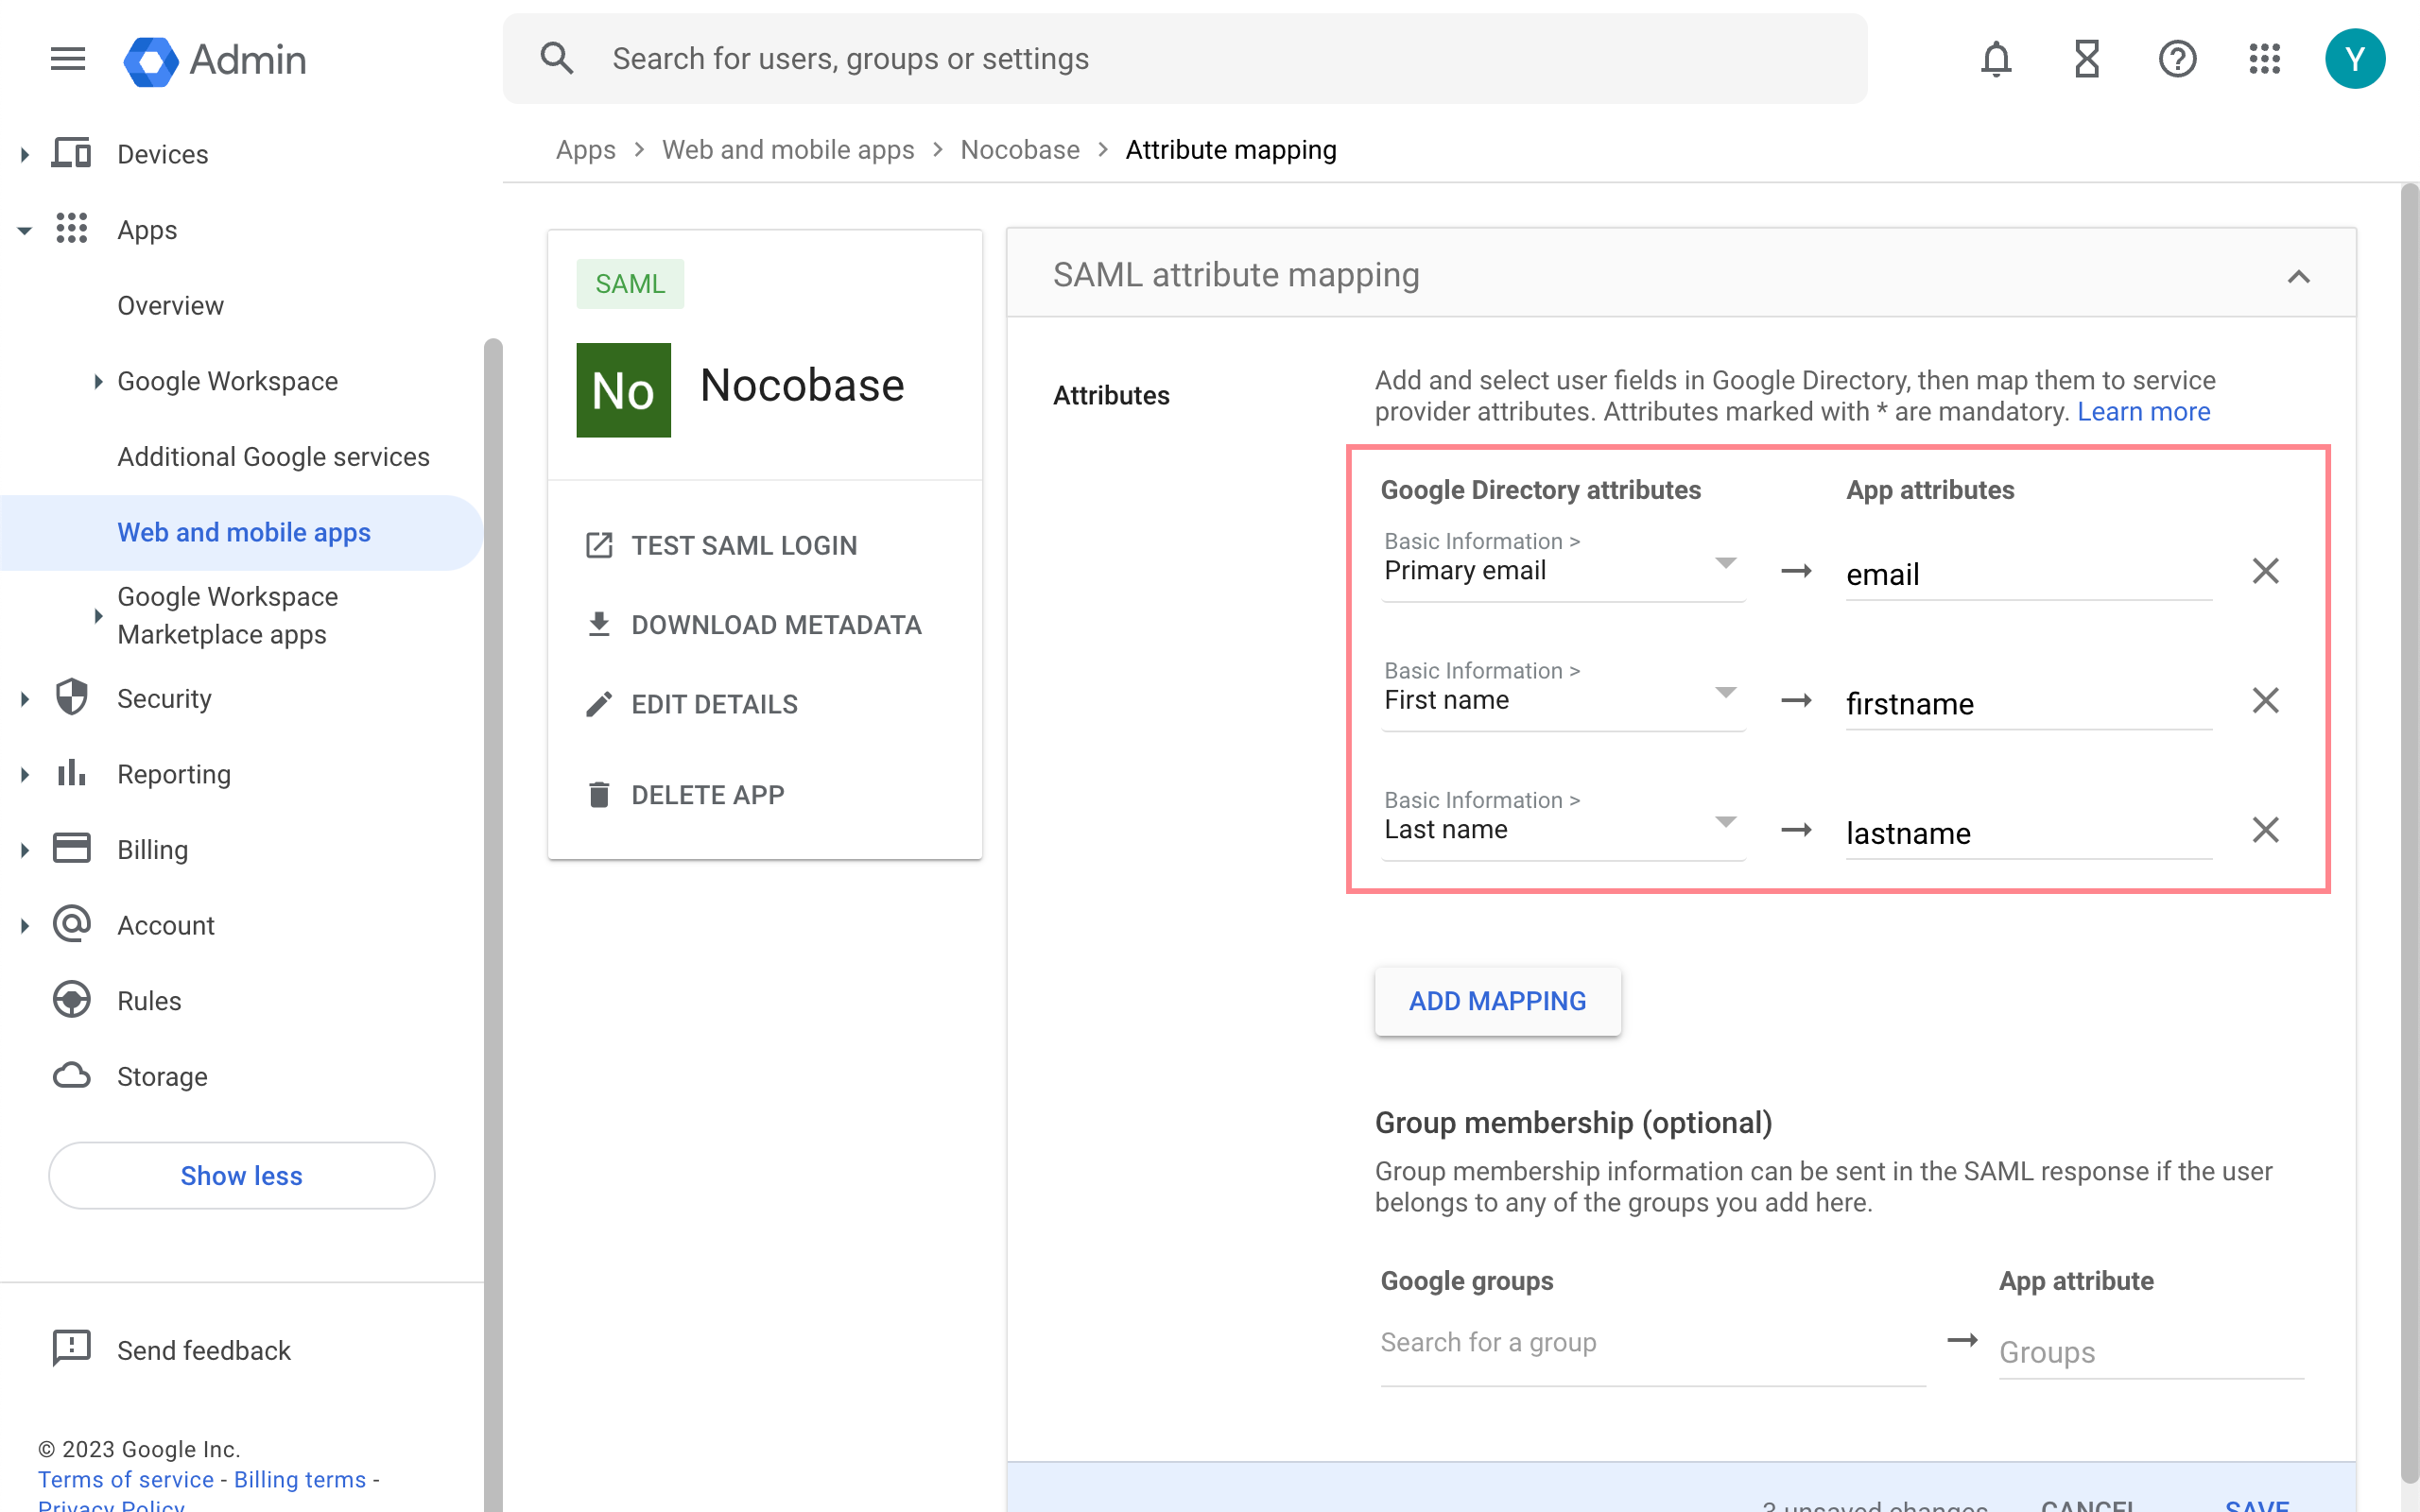Click the ADD MAPPING button
Viewport: 2420px width, 1512px height.
pyautogui.click(x=1497, y=1001)
